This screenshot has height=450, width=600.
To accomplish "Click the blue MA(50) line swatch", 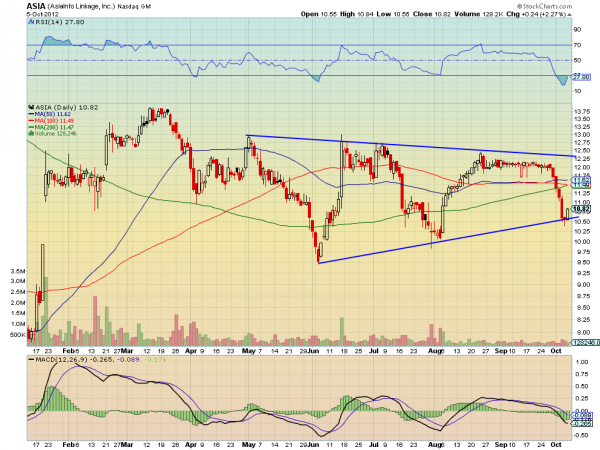I will coord(31,114).
